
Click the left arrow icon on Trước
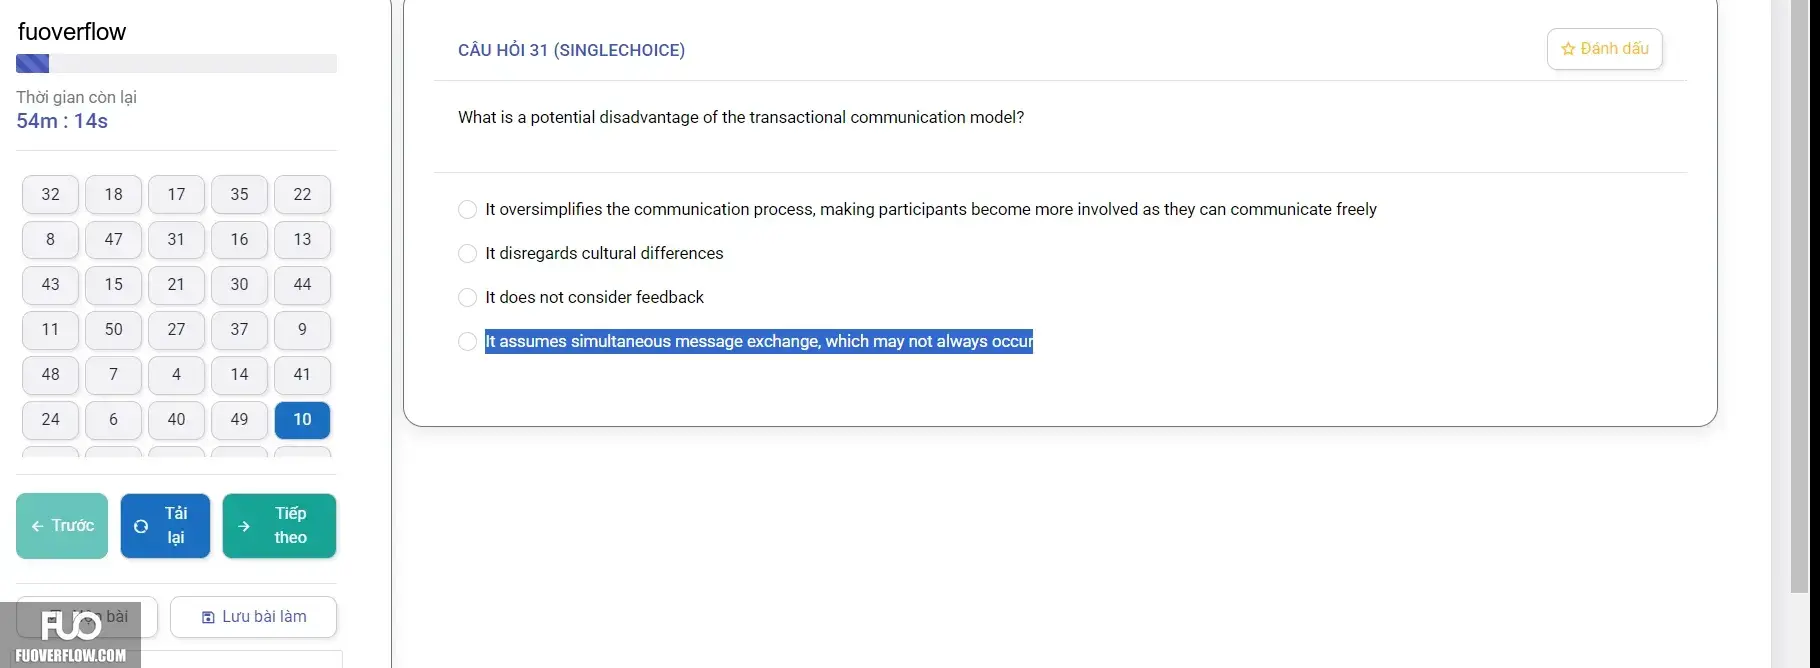pos(37,526)
